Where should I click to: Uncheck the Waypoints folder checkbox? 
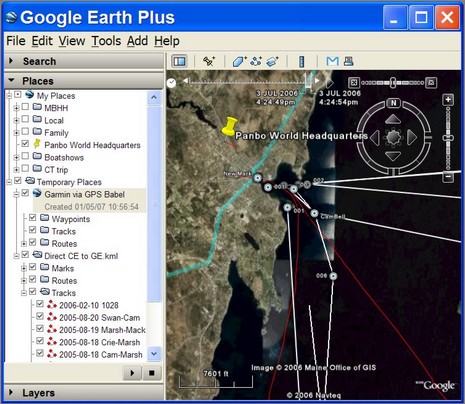click(32, 218)
